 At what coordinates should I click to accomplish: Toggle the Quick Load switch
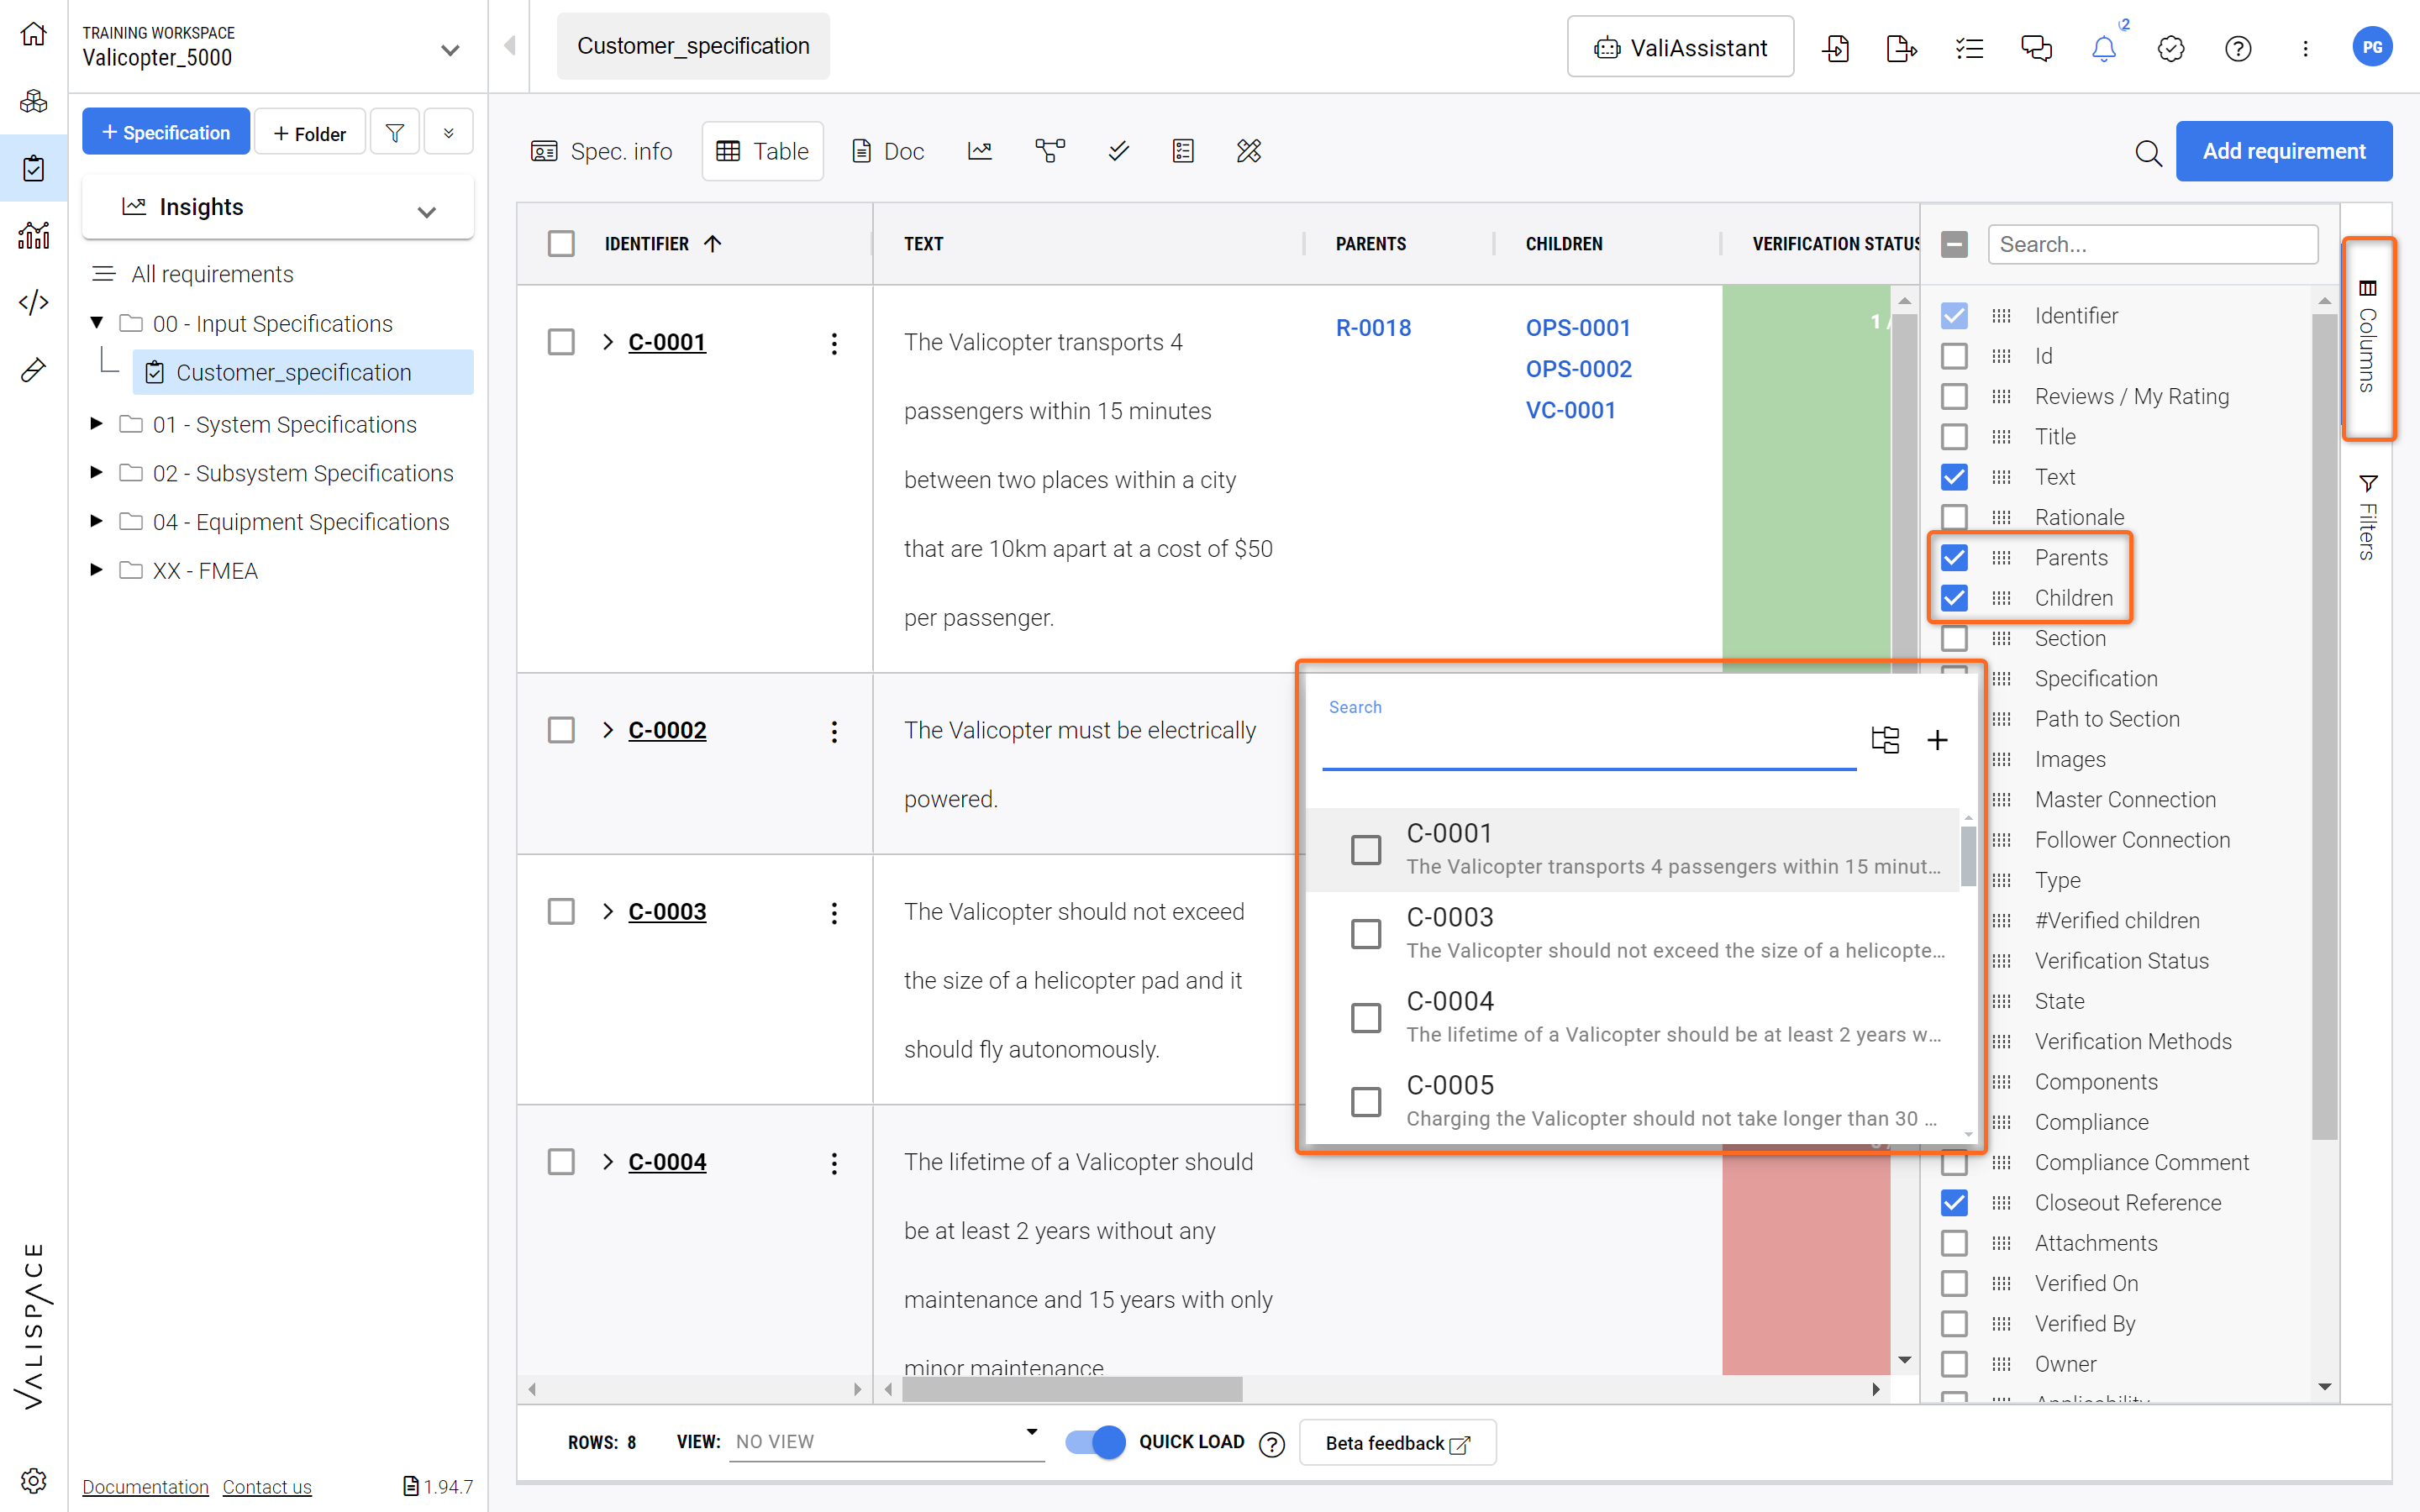[1095, 1442]
